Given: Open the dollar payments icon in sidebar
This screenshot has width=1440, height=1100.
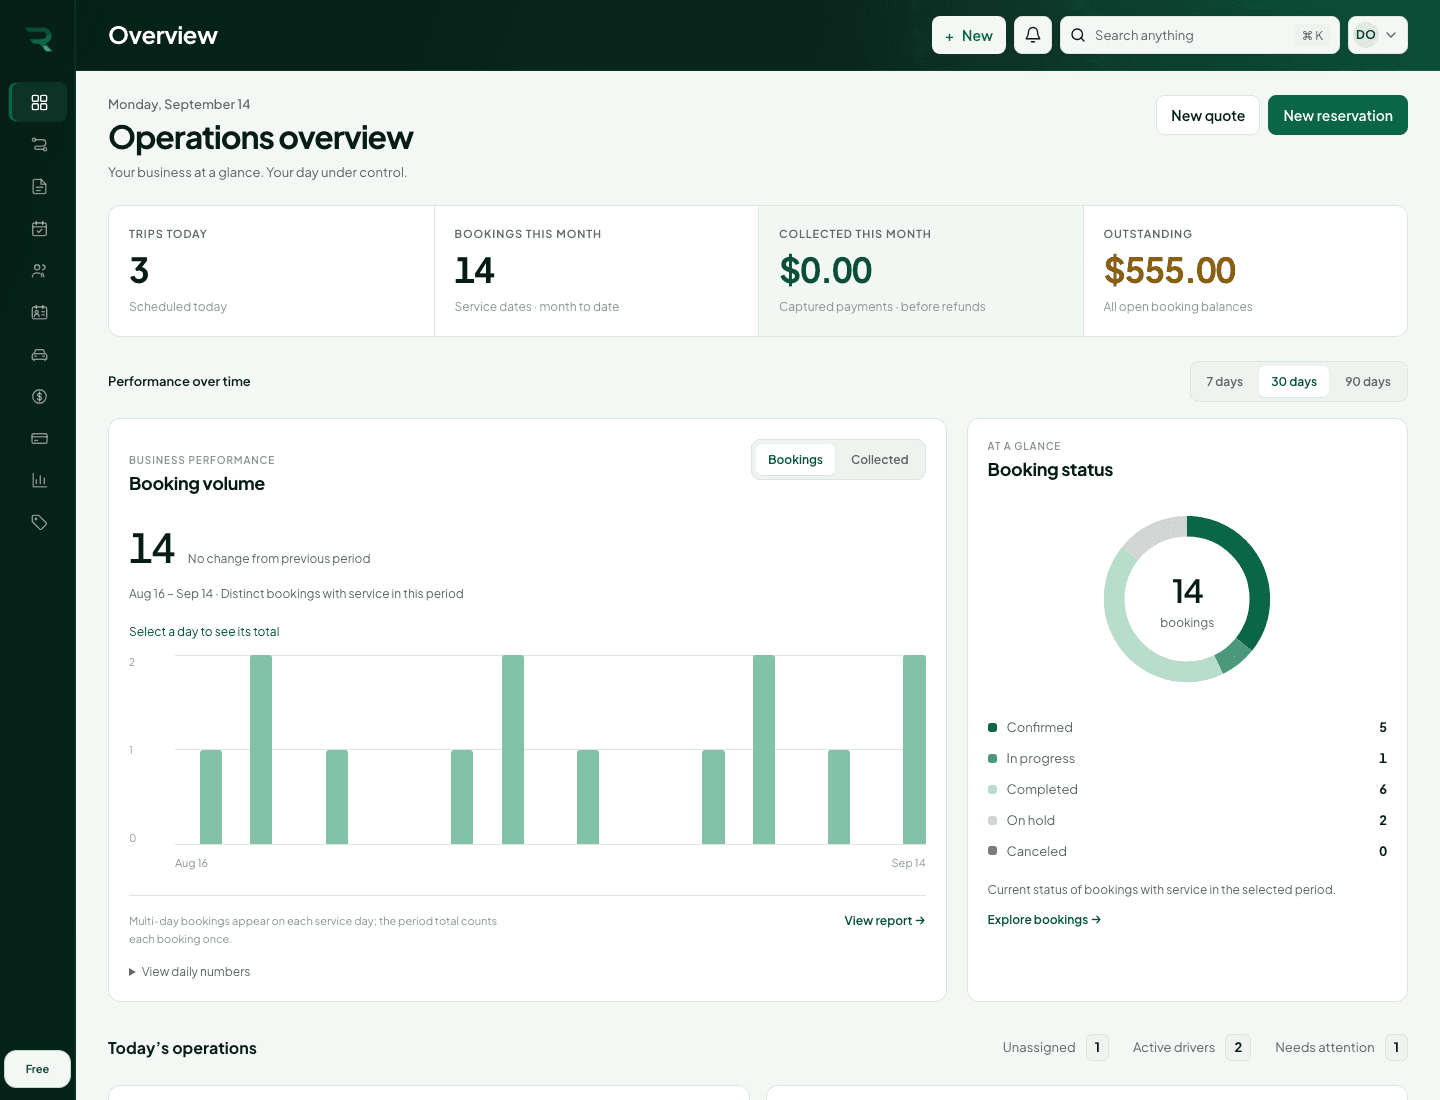Looking at the screenshot, I should pos(39,396).
